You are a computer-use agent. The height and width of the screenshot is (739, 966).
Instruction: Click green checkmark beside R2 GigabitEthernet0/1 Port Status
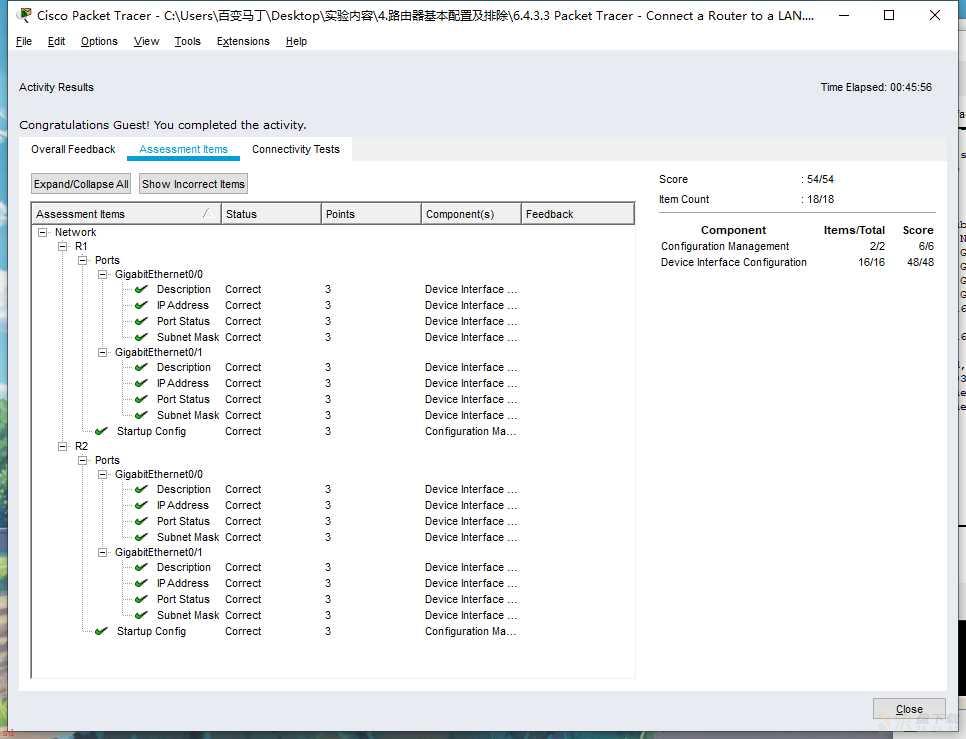tap(141, 599)
